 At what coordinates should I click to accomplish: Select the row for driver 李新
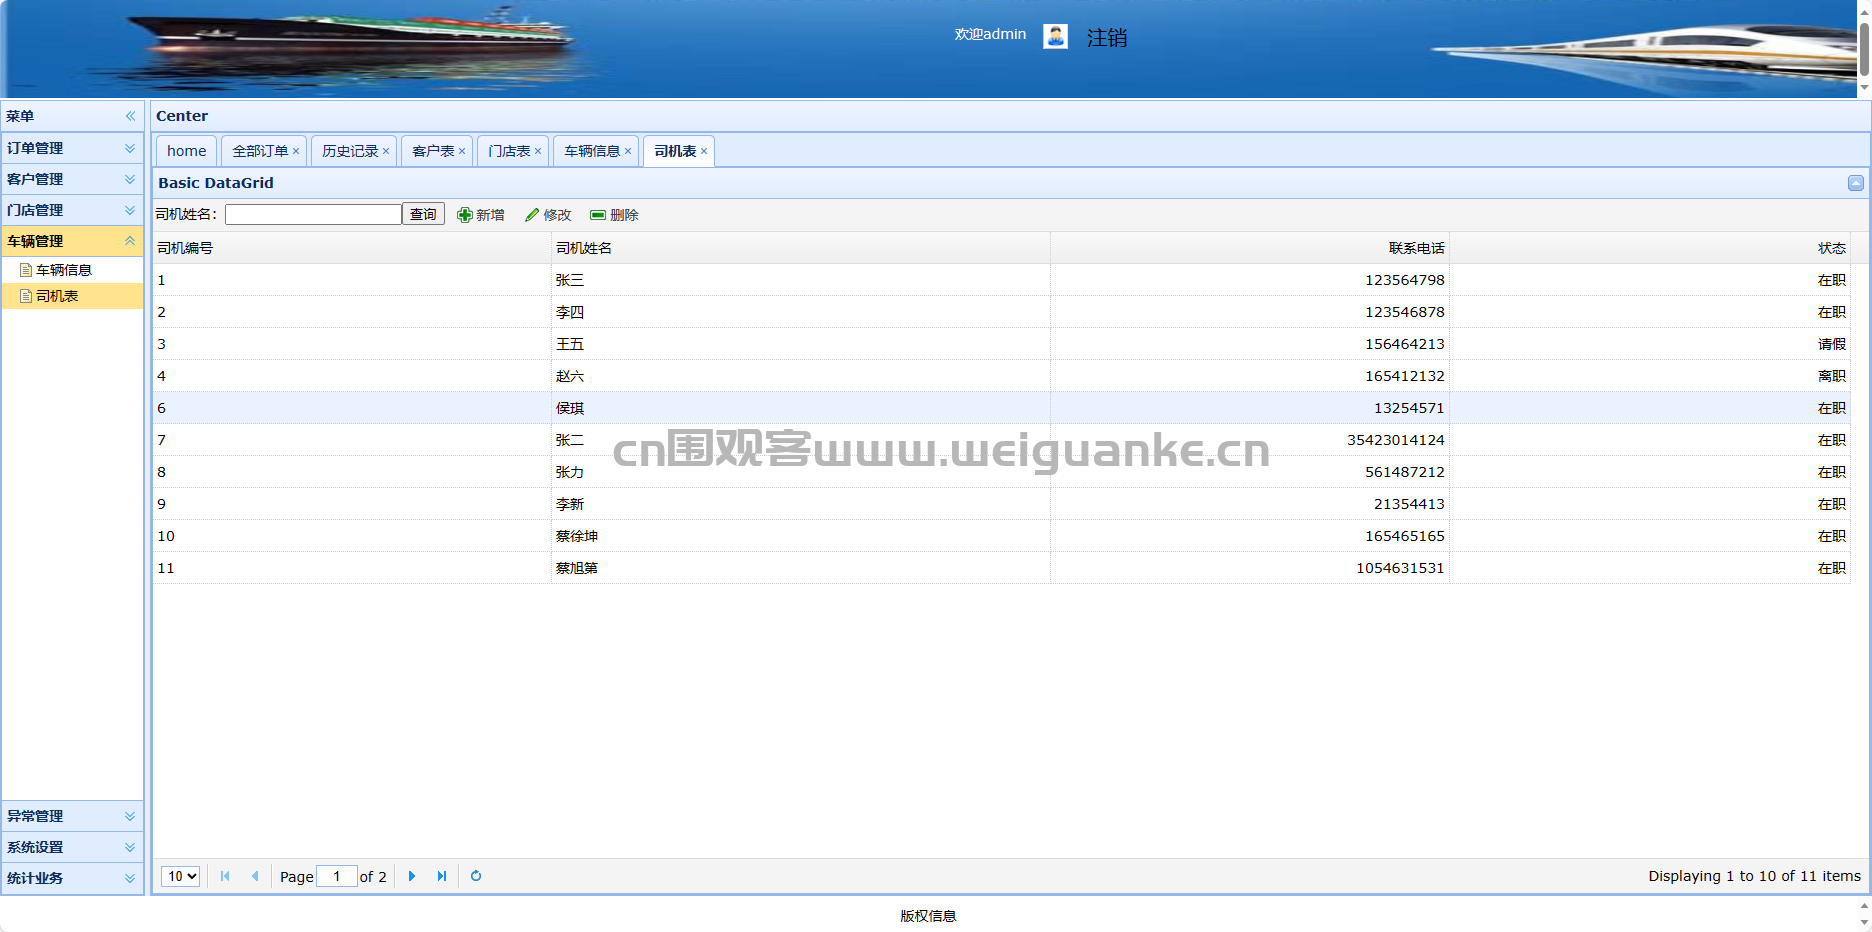(1001, 504)
